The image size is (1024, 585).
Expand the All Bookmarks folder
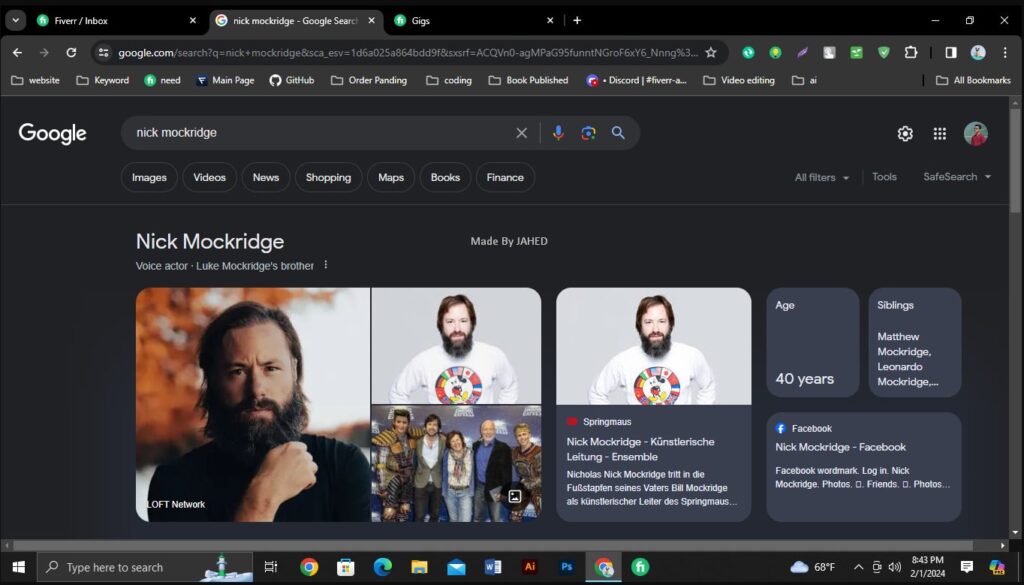coord(973,80)
